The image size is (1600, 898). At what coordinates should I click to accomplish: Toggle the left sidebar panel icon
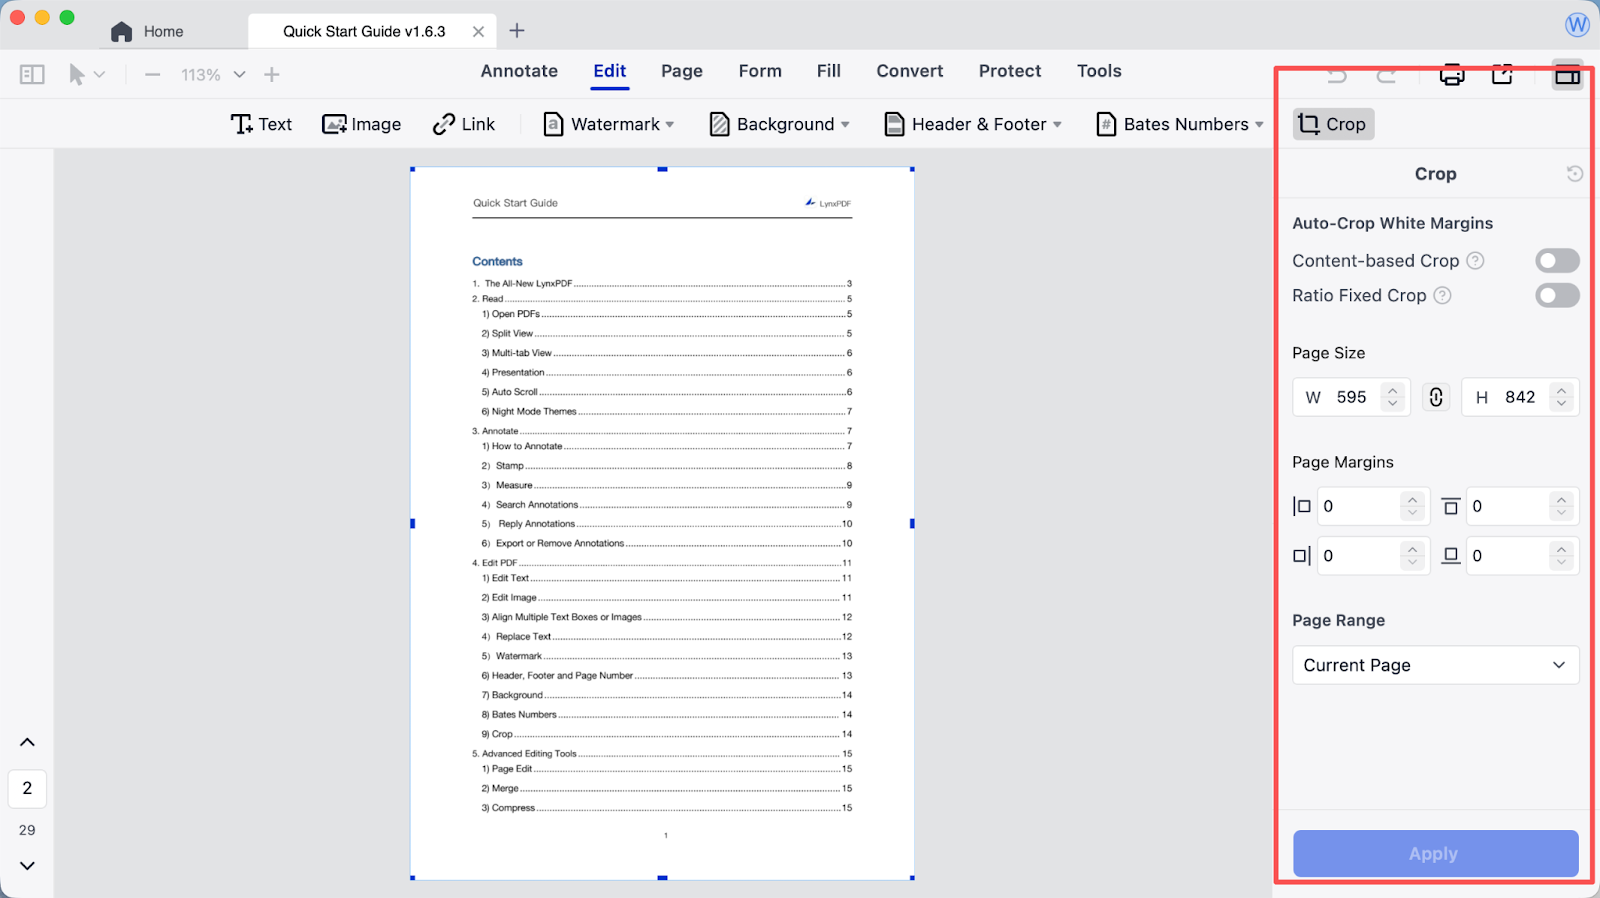32,75
